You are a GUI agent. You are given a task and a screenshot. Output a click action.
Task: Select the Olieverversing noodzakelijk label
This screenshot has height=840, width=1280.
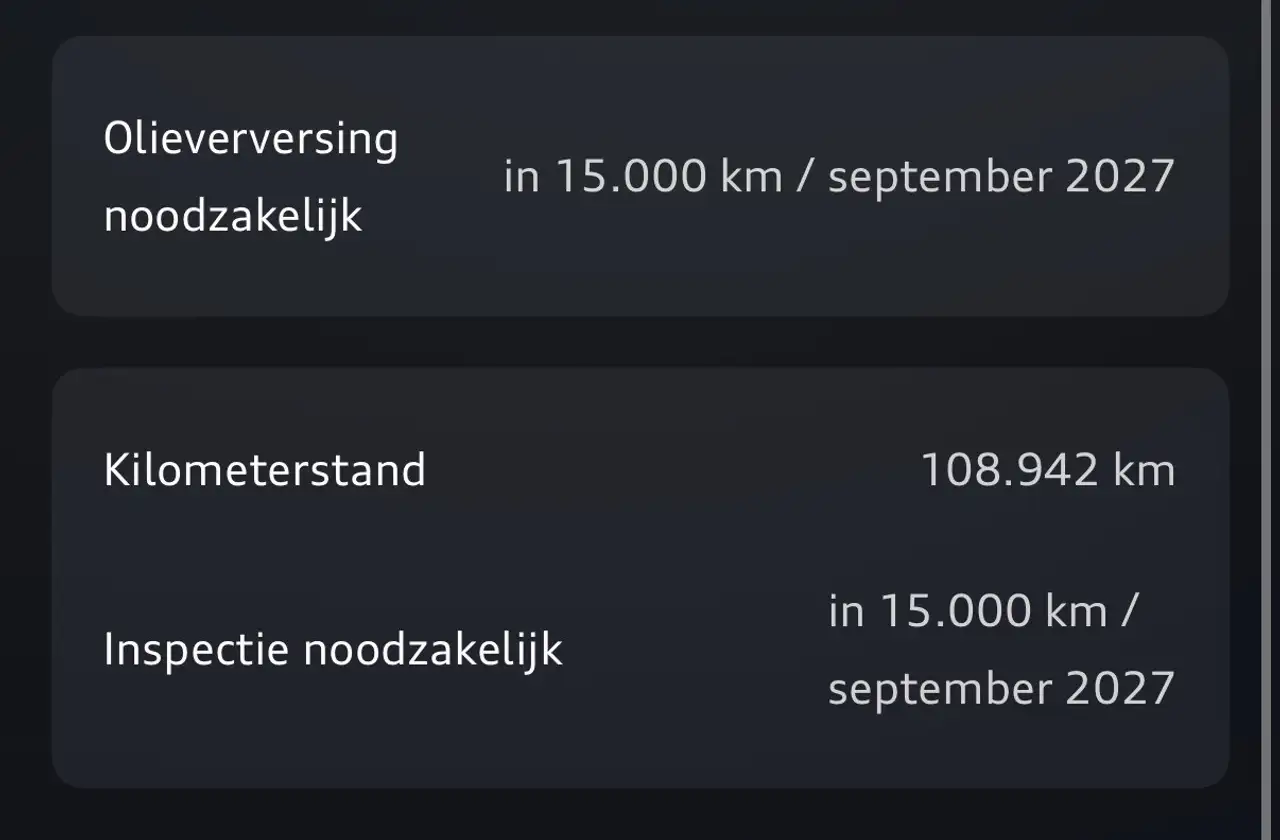pyautogui.click(x=251, y=177)
